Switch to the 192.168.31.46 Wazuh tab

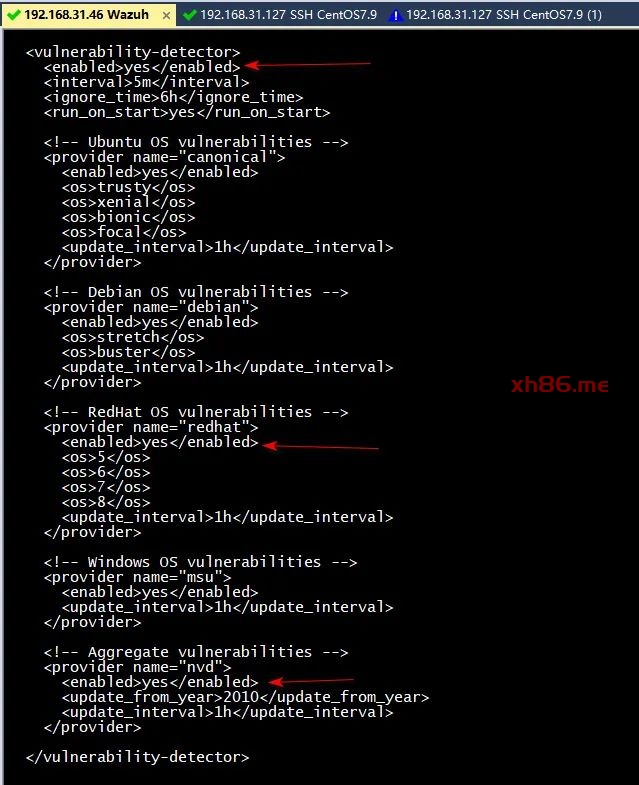[87, 15]
